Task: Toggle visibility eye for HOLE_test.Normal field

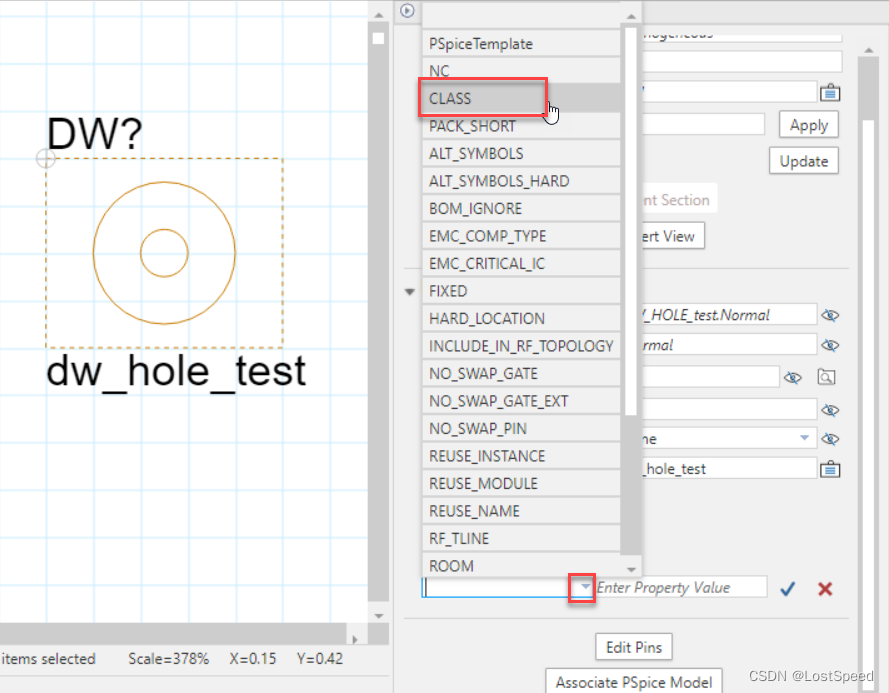Action: pos(829,315)
